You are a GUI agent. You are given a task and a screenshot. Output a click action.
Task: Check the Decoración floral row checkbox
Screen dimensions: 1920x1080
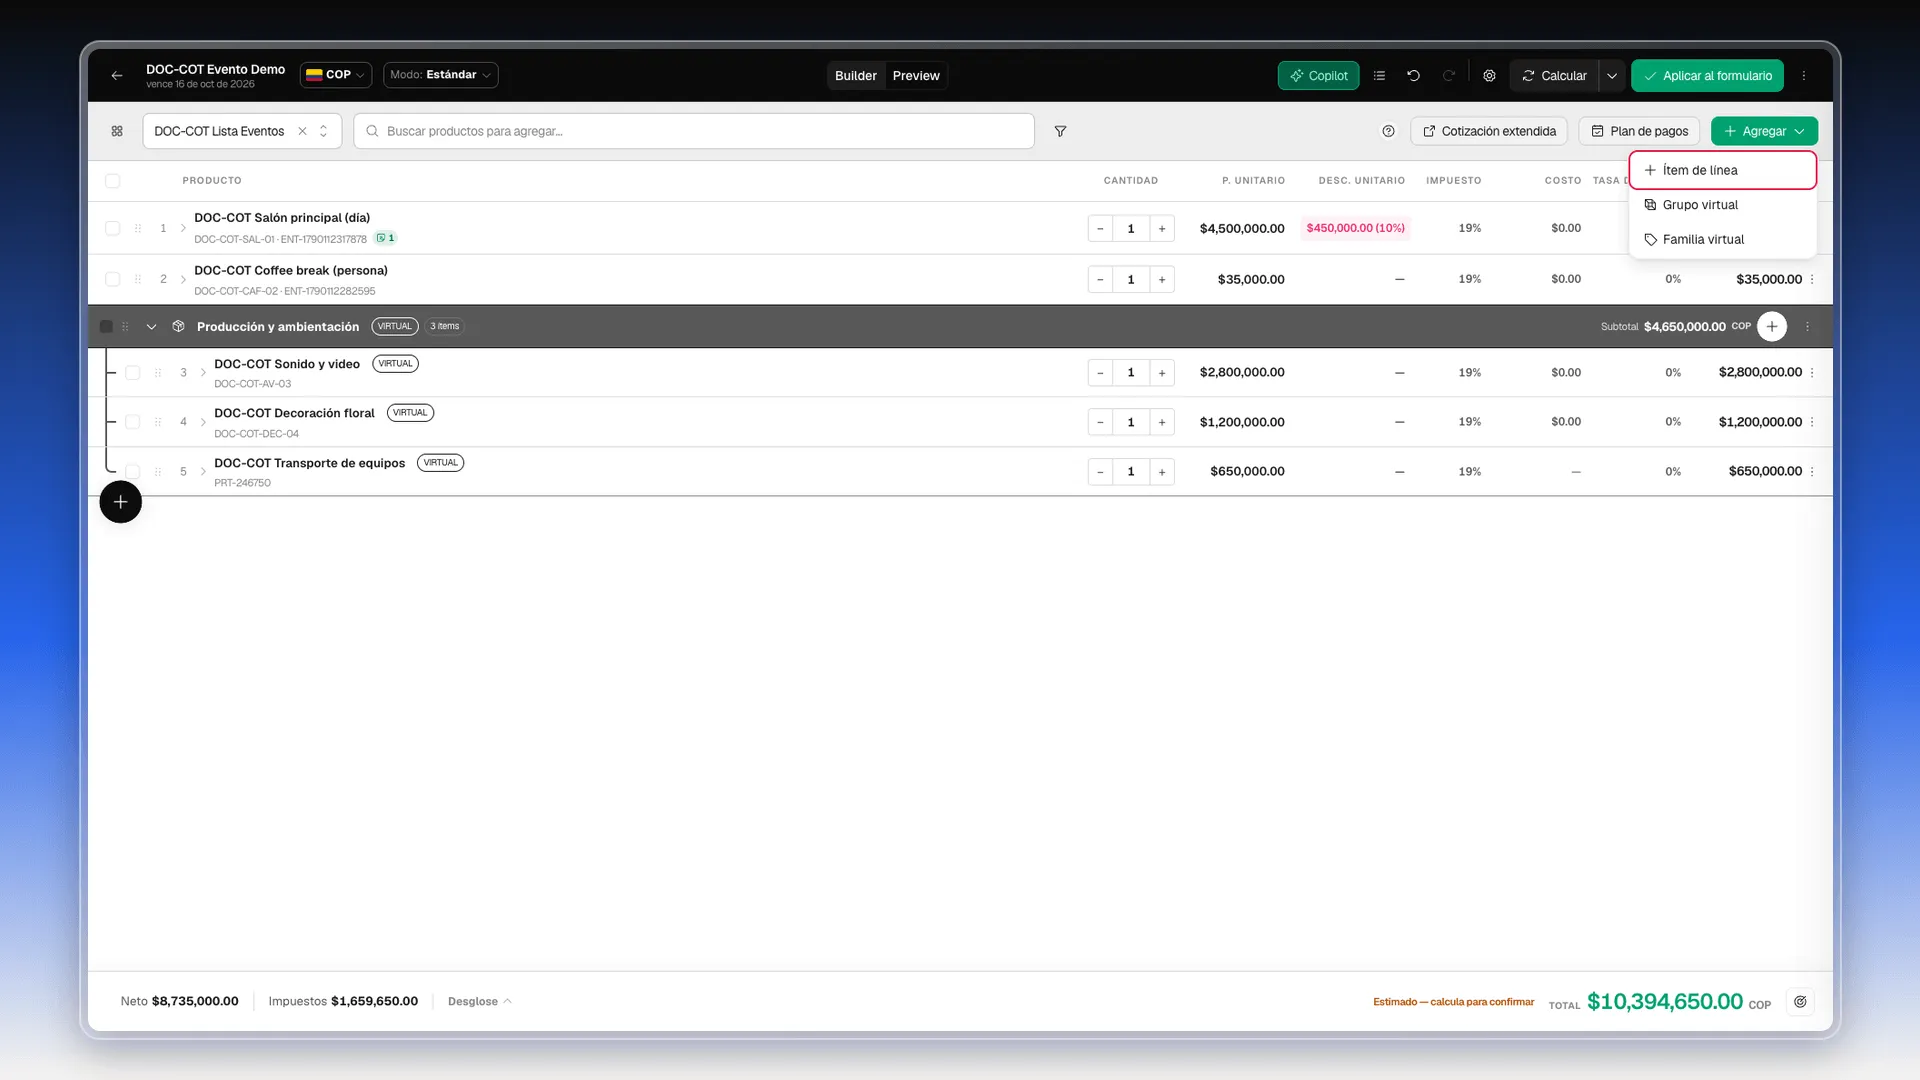(x=132, y=422)
